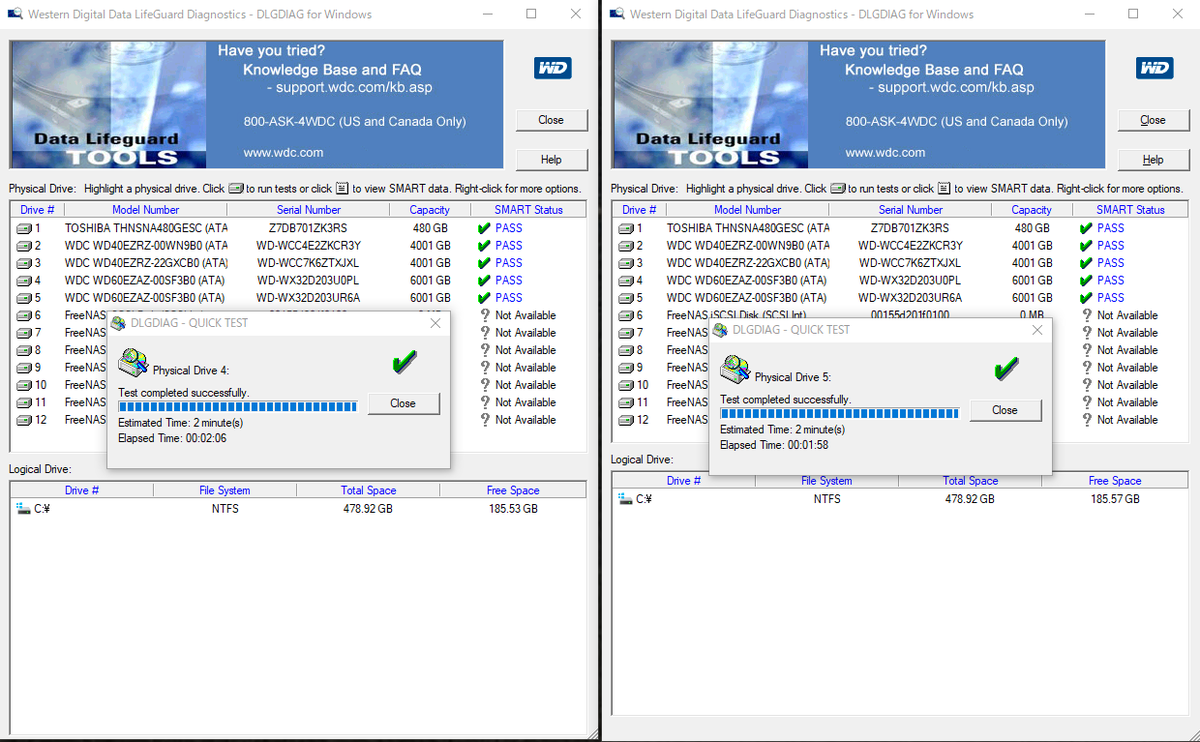Click serial WD-WX32D203U0PL in left window

308,280
